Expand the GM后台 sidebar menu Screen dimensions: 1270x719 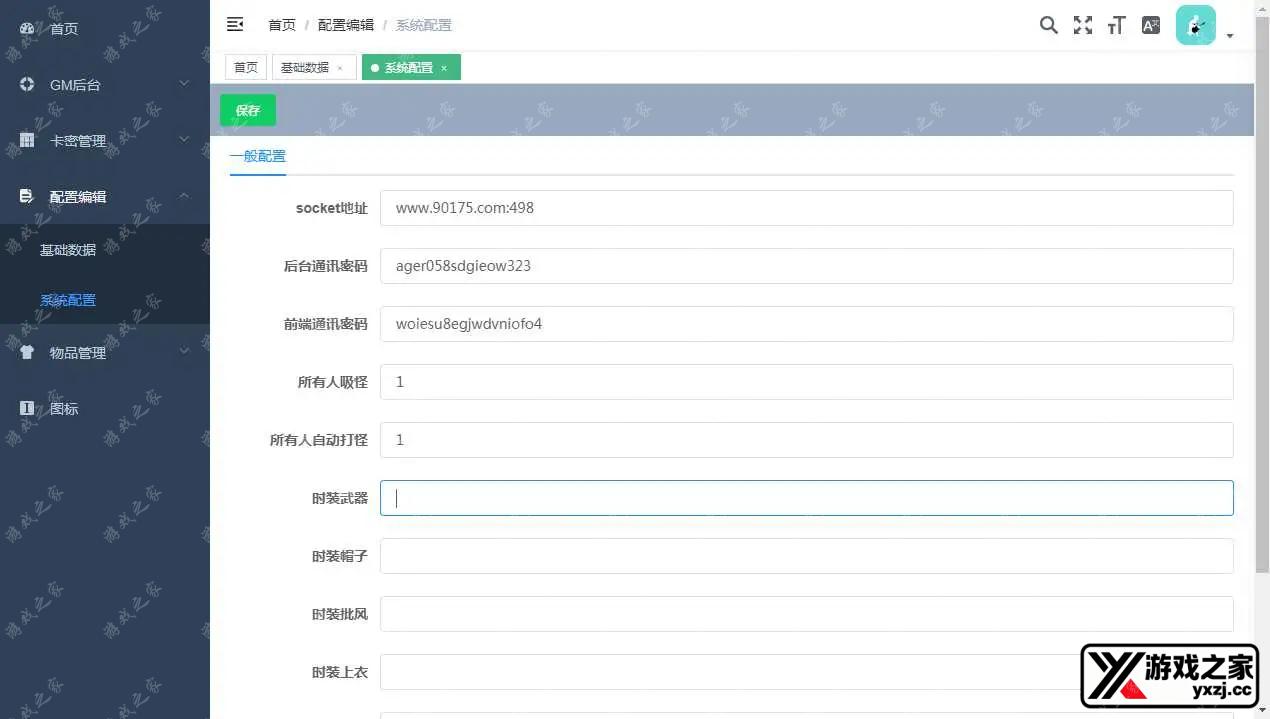(104, 85)
